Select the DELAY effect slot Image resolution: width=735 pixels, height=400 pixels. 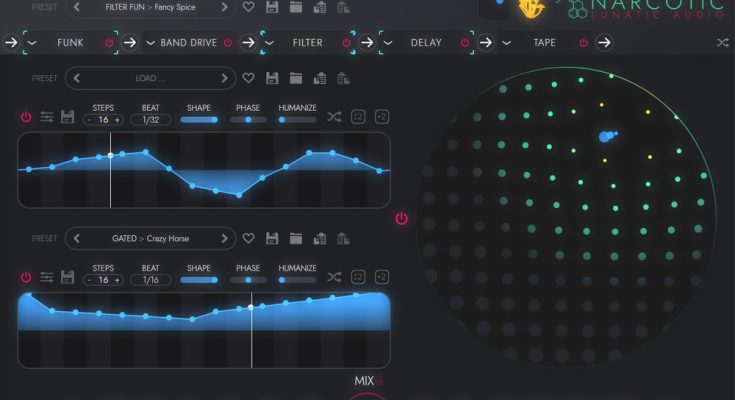pyautogui.click(x=426, y=43)
